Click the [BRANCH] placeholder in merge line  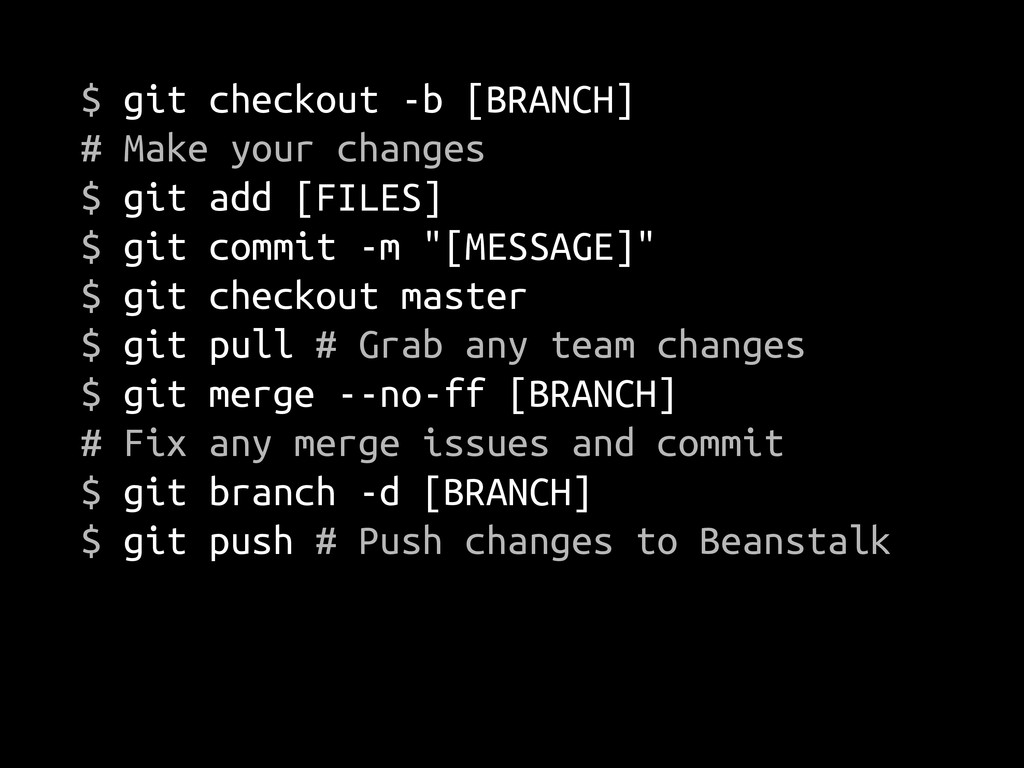(x=592, y=394)
